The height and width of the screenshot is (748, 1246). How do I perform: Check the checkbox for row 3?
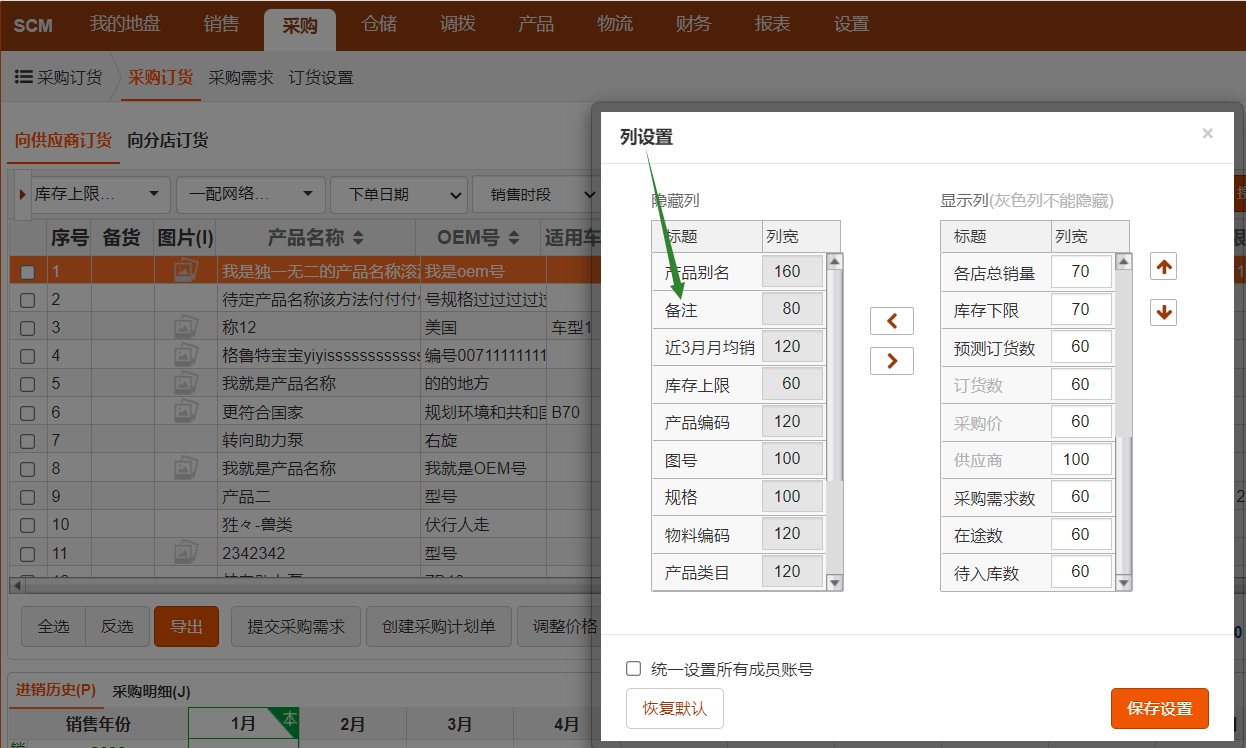tap(28, 328)
